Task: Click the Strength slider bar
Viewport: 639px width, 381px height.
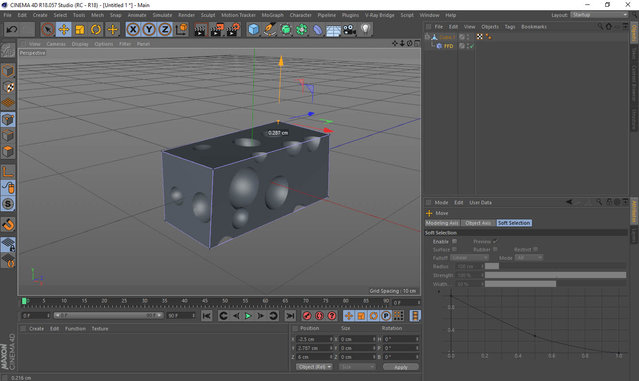Action: pos(555,275)
